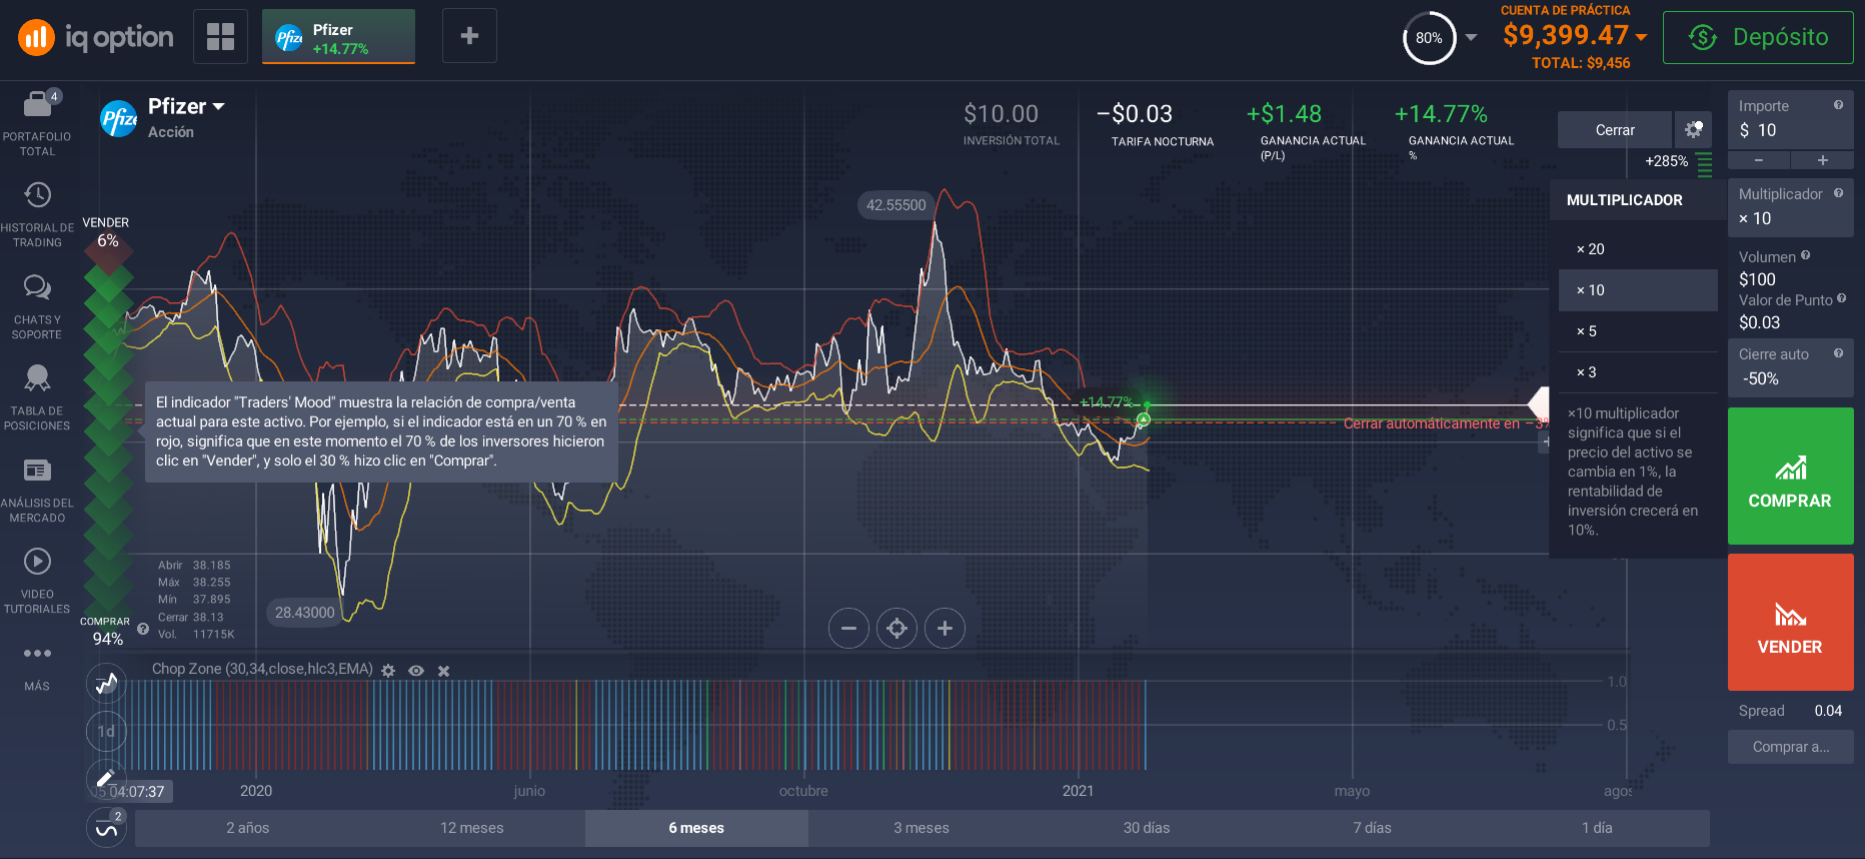Open the Cierre auto -50% field

pos(1790,367)
